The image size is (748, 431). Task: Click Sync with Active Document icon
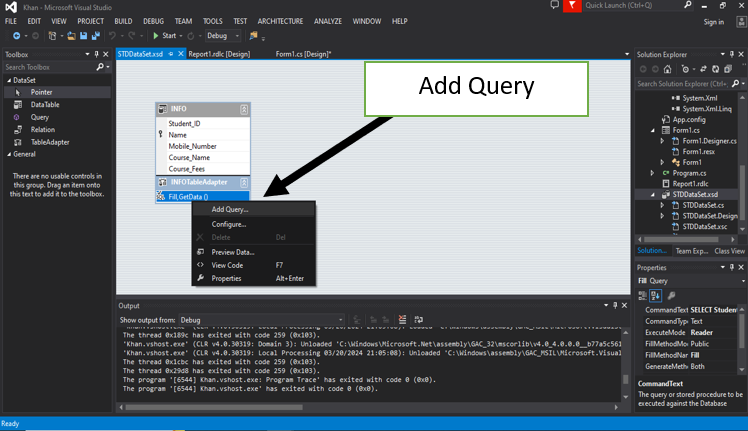(703, 69)
